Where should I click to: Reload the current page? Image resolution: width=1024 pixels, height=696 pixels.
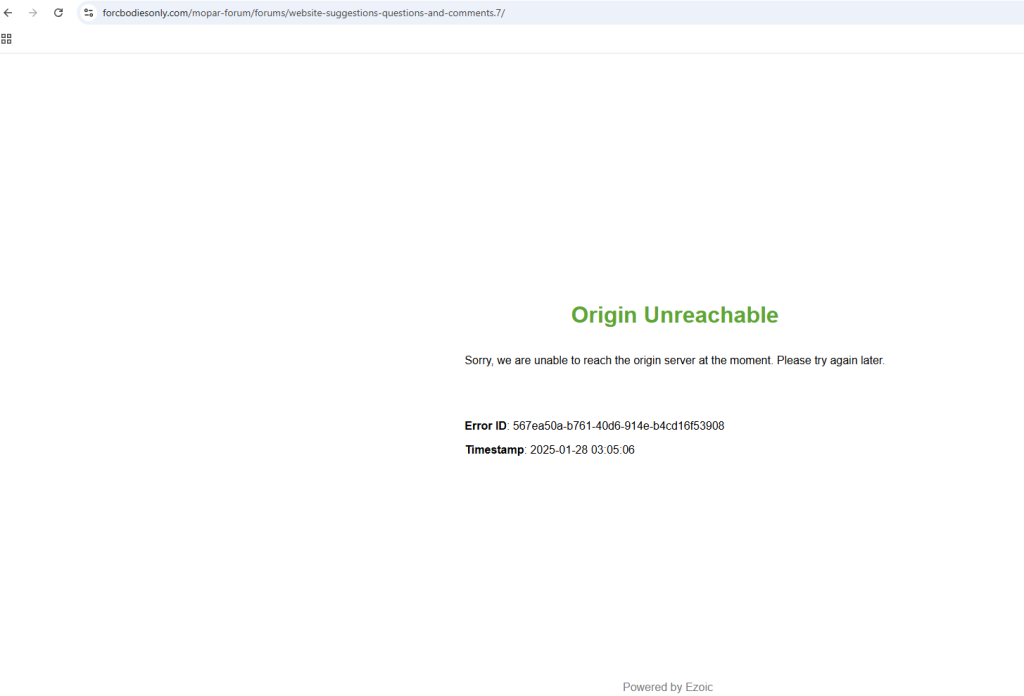coord(58,13)
